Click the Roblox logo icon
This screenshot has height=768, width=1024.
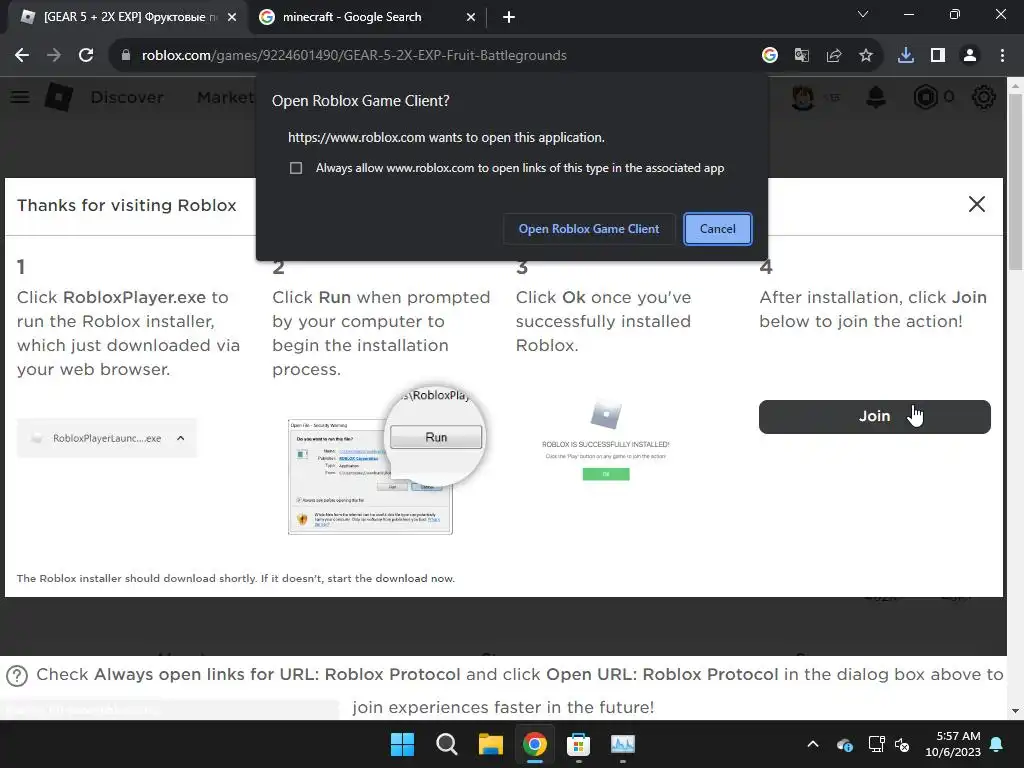click(x=59, y=97)
